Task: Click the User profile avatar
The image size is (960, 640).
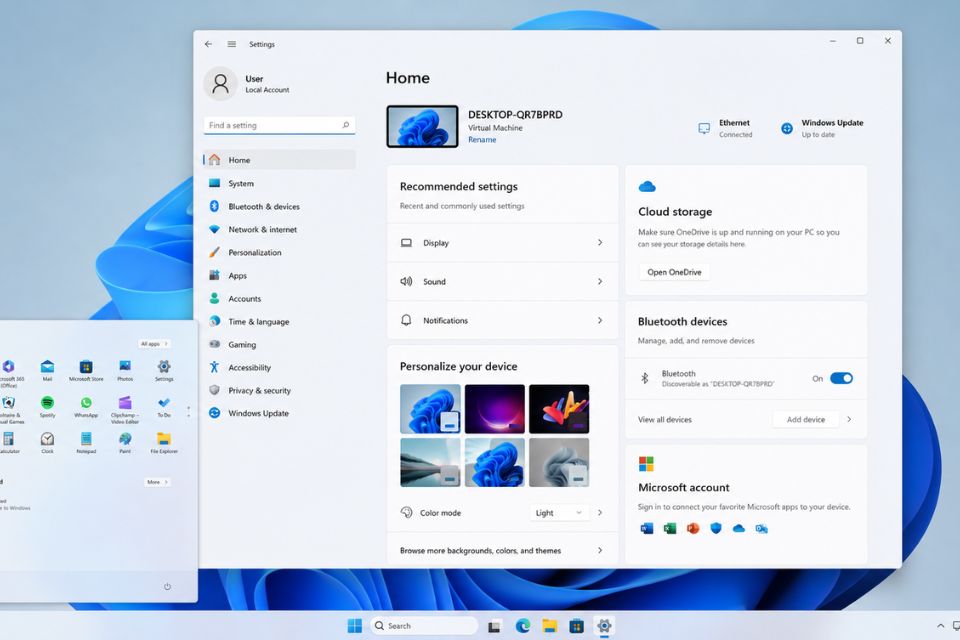Action: (220, 83)
